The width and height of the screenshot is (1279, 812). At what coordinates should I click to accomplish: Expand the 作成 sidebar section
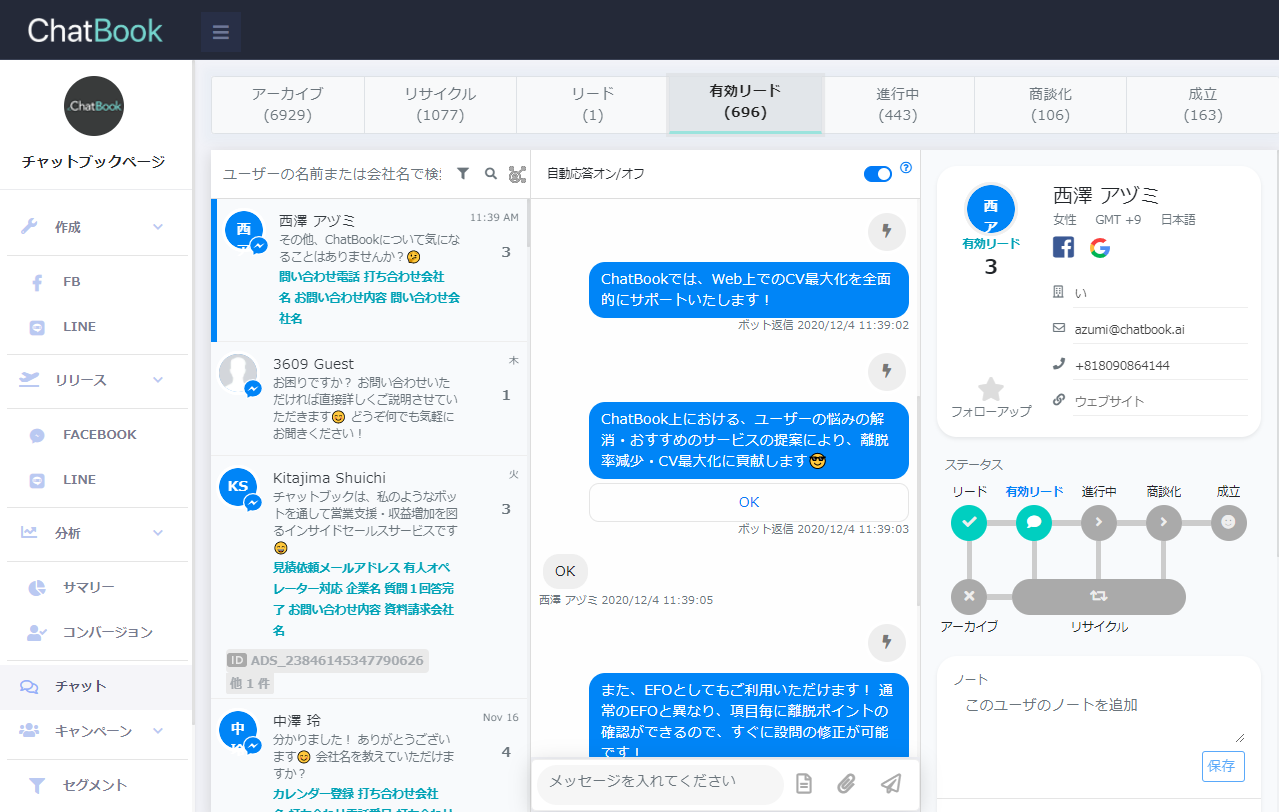94,227
